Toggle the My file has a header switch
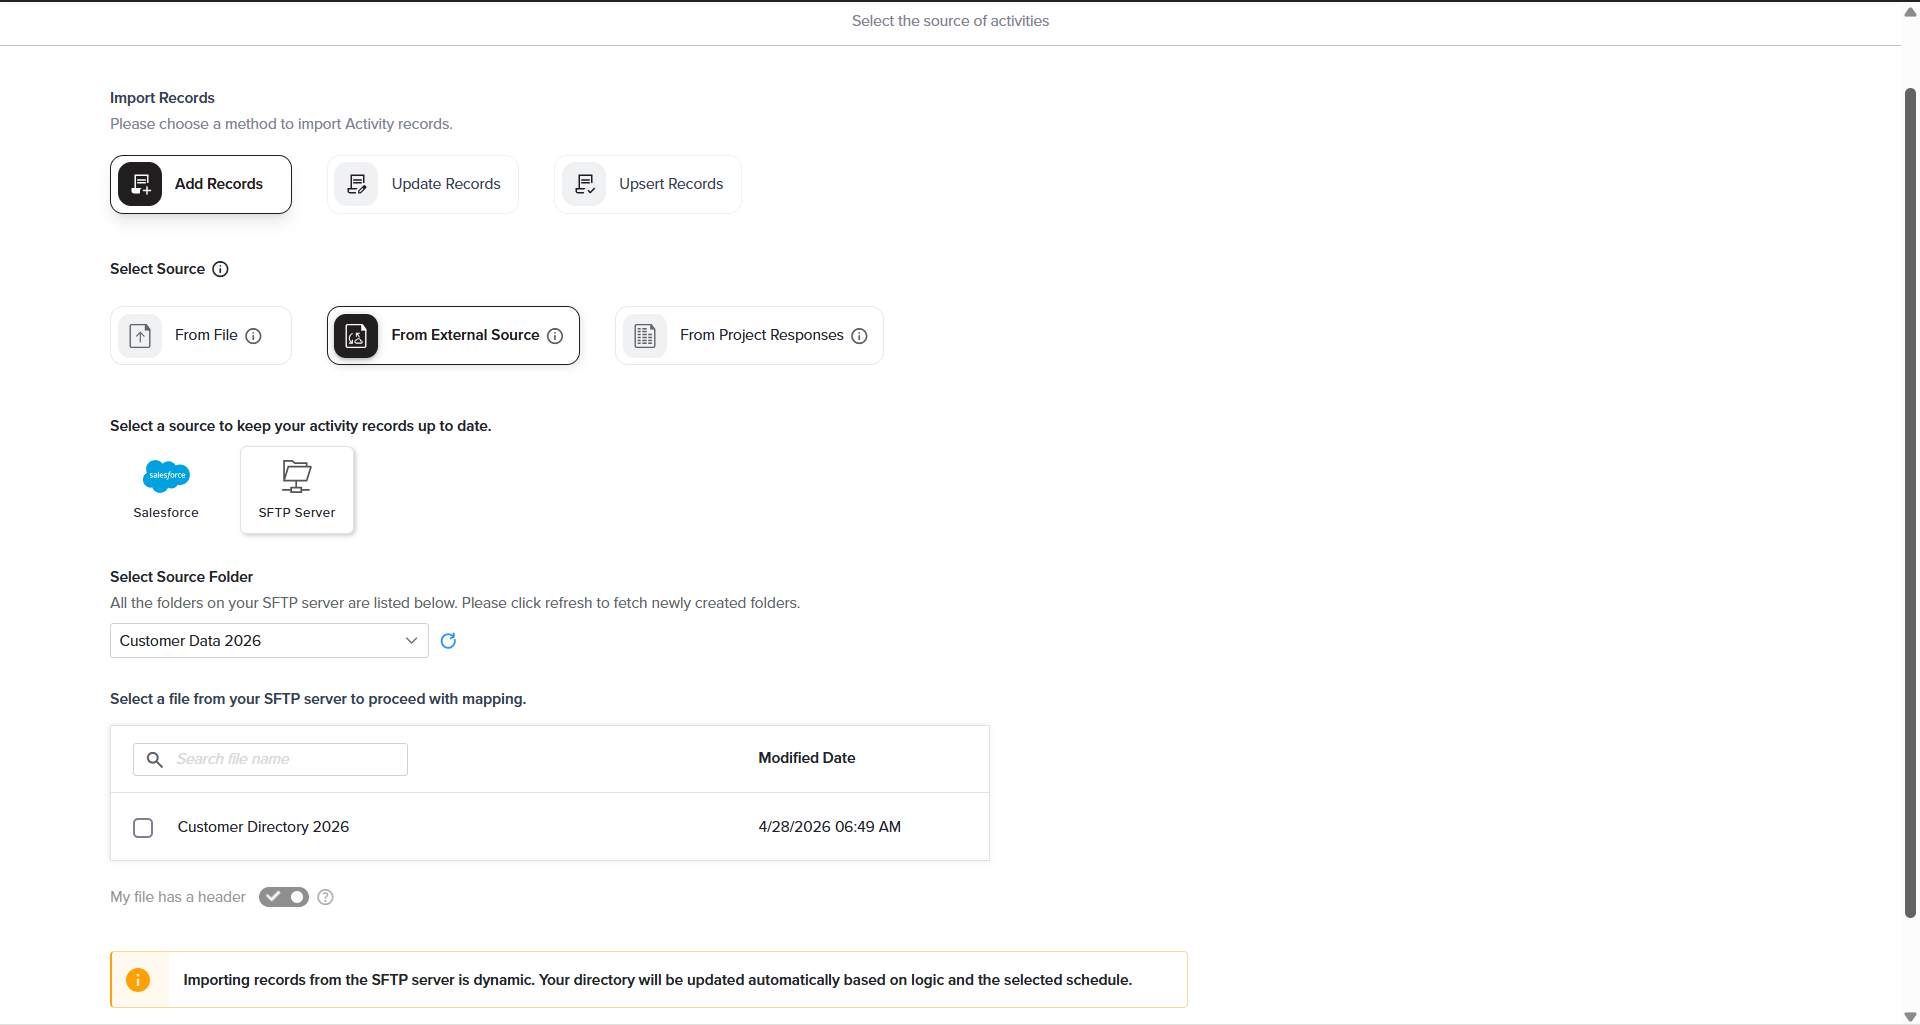 coord(284,897)
